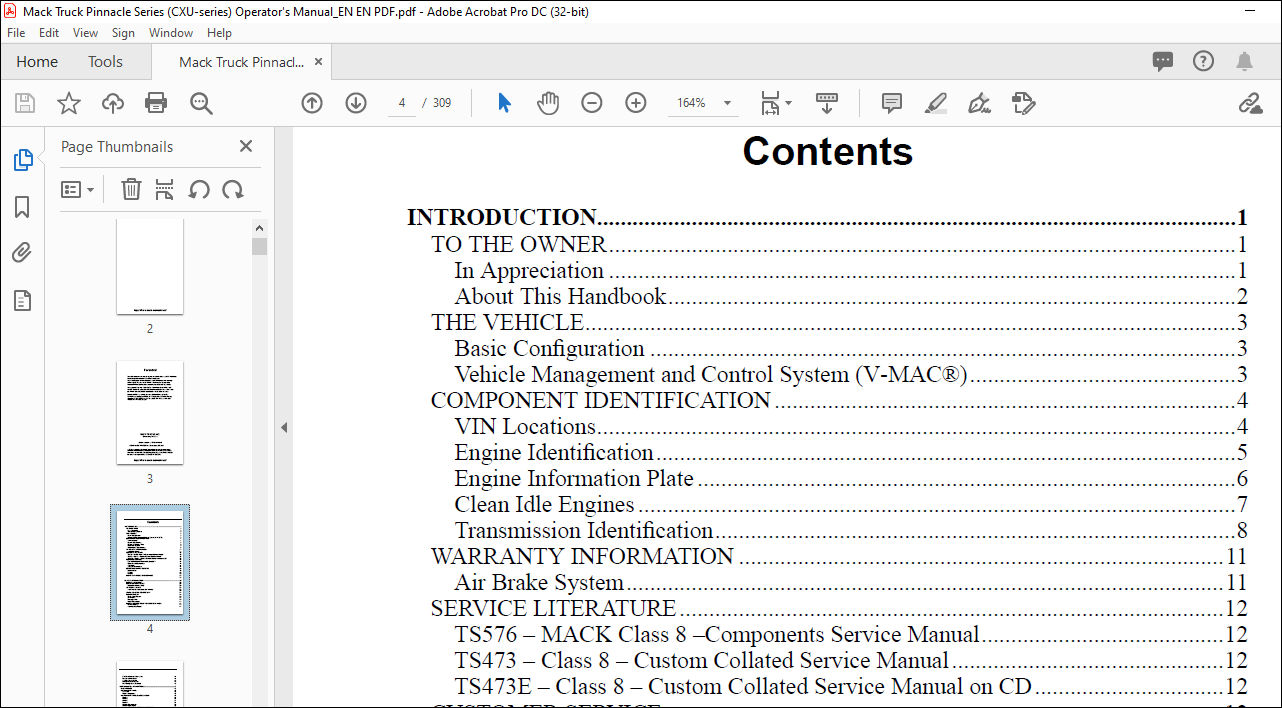Collapse the navigation pane with the arrow
Image resolution: width=1282 pixels, height=708 pixels.
tap(284, 427)
